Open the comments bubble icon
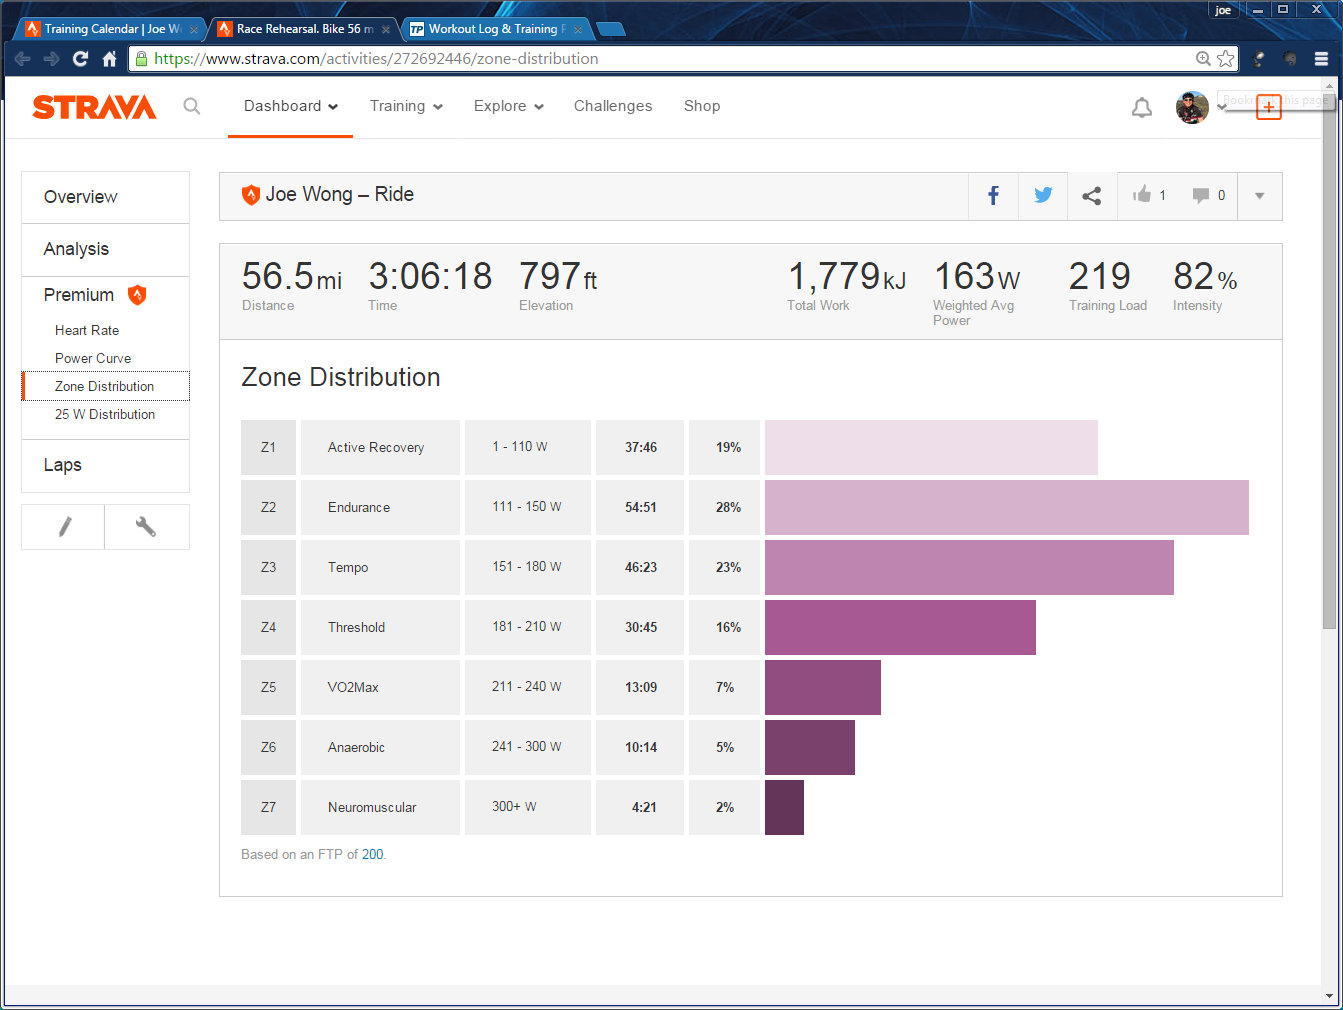Screen dimensions: 1343x1010 pyautogui.click(x=1201, y=196)
